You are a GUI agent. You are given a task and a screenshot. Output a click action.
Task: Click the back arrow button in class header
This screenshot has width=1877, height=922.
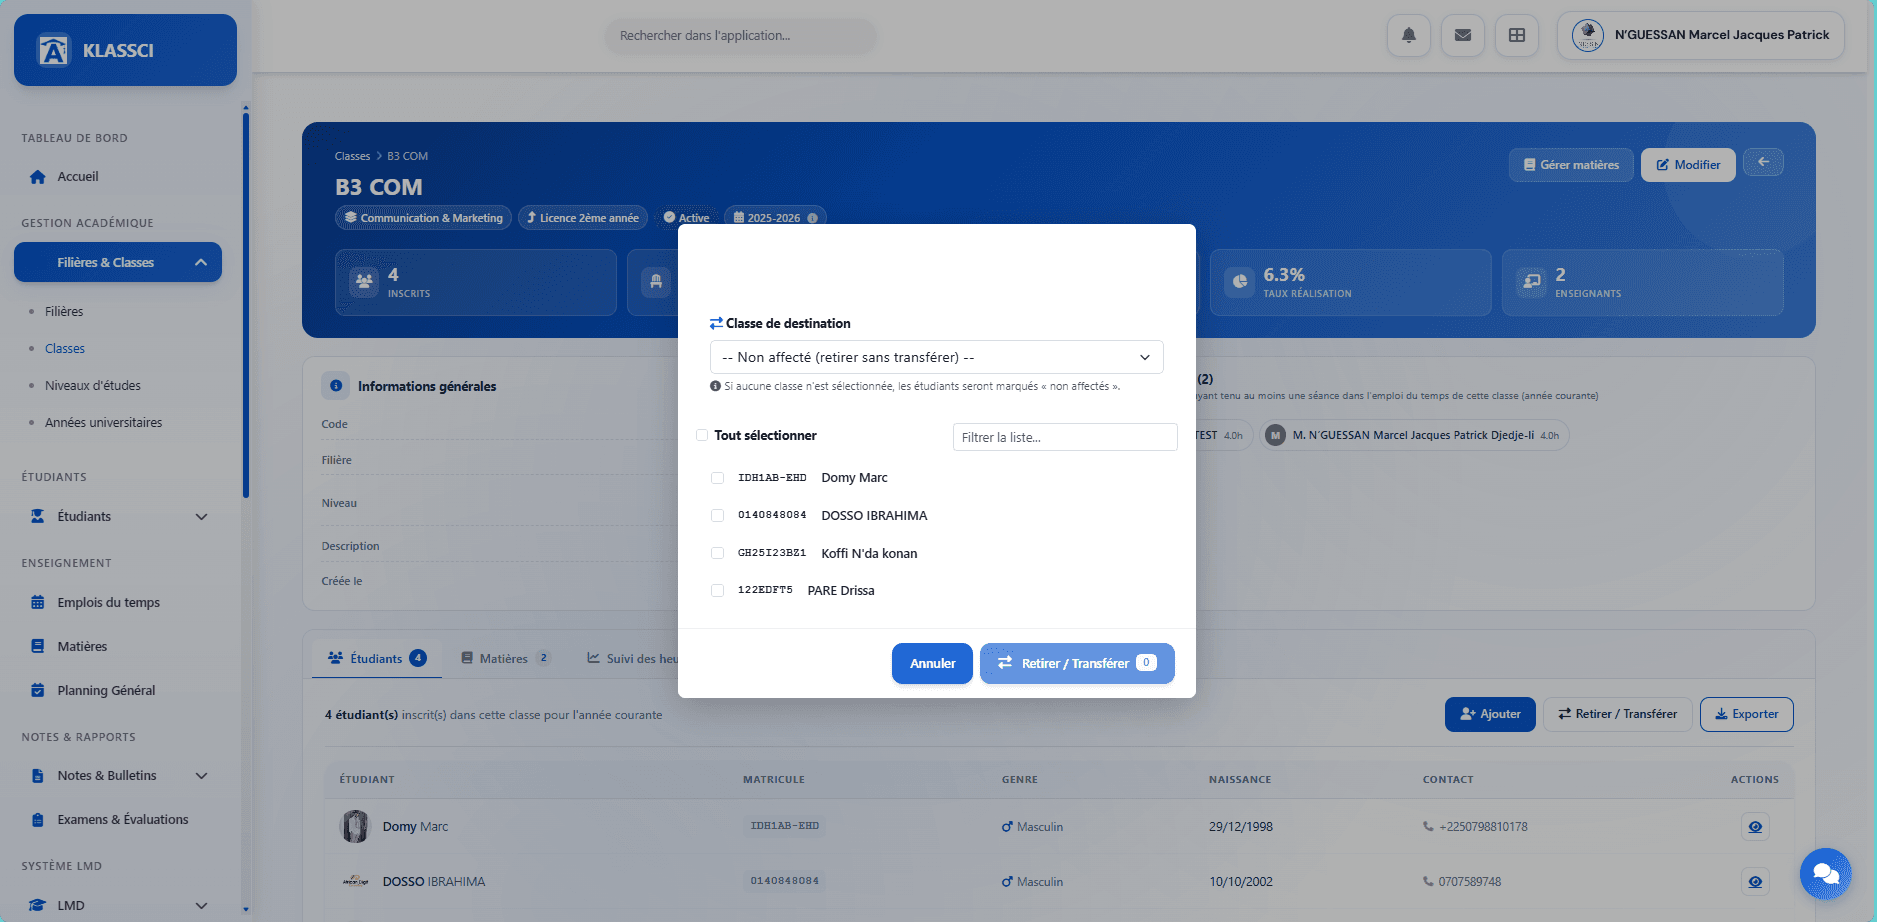tap(1763, 162)
